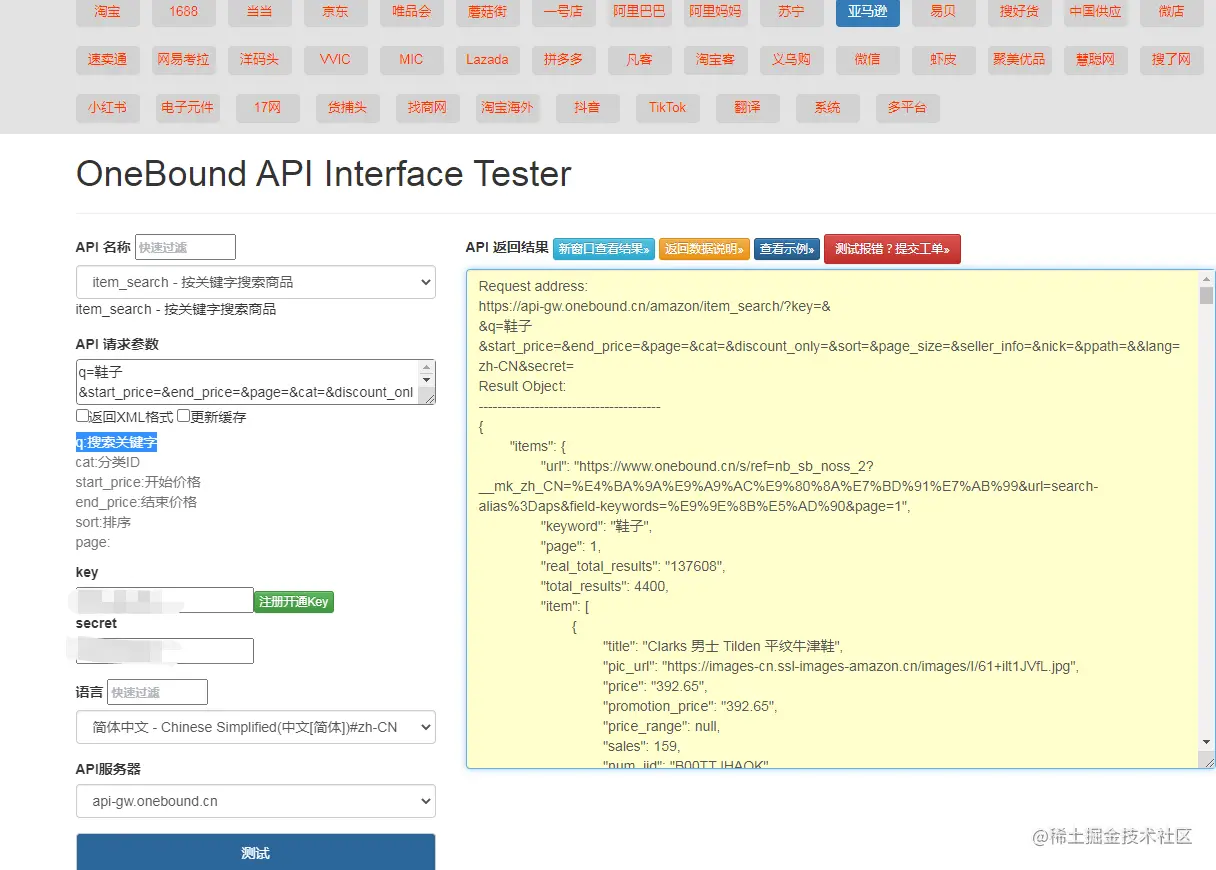1216x870 pixels.
Task: Open results via 新窗口查看结果 button
Action: click(604, 249)
